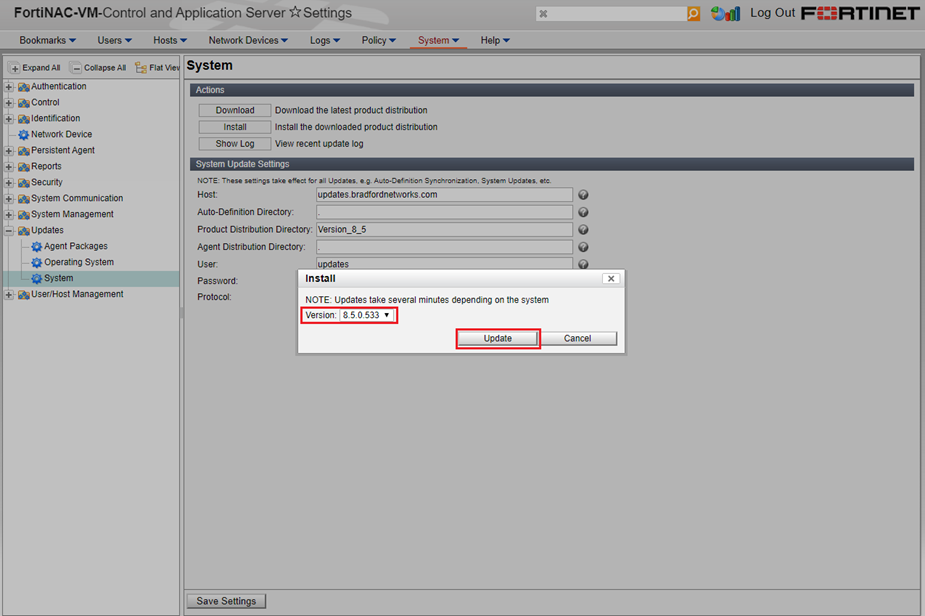
Task: Click the help icon beside Host field
Action: point(583,196)
